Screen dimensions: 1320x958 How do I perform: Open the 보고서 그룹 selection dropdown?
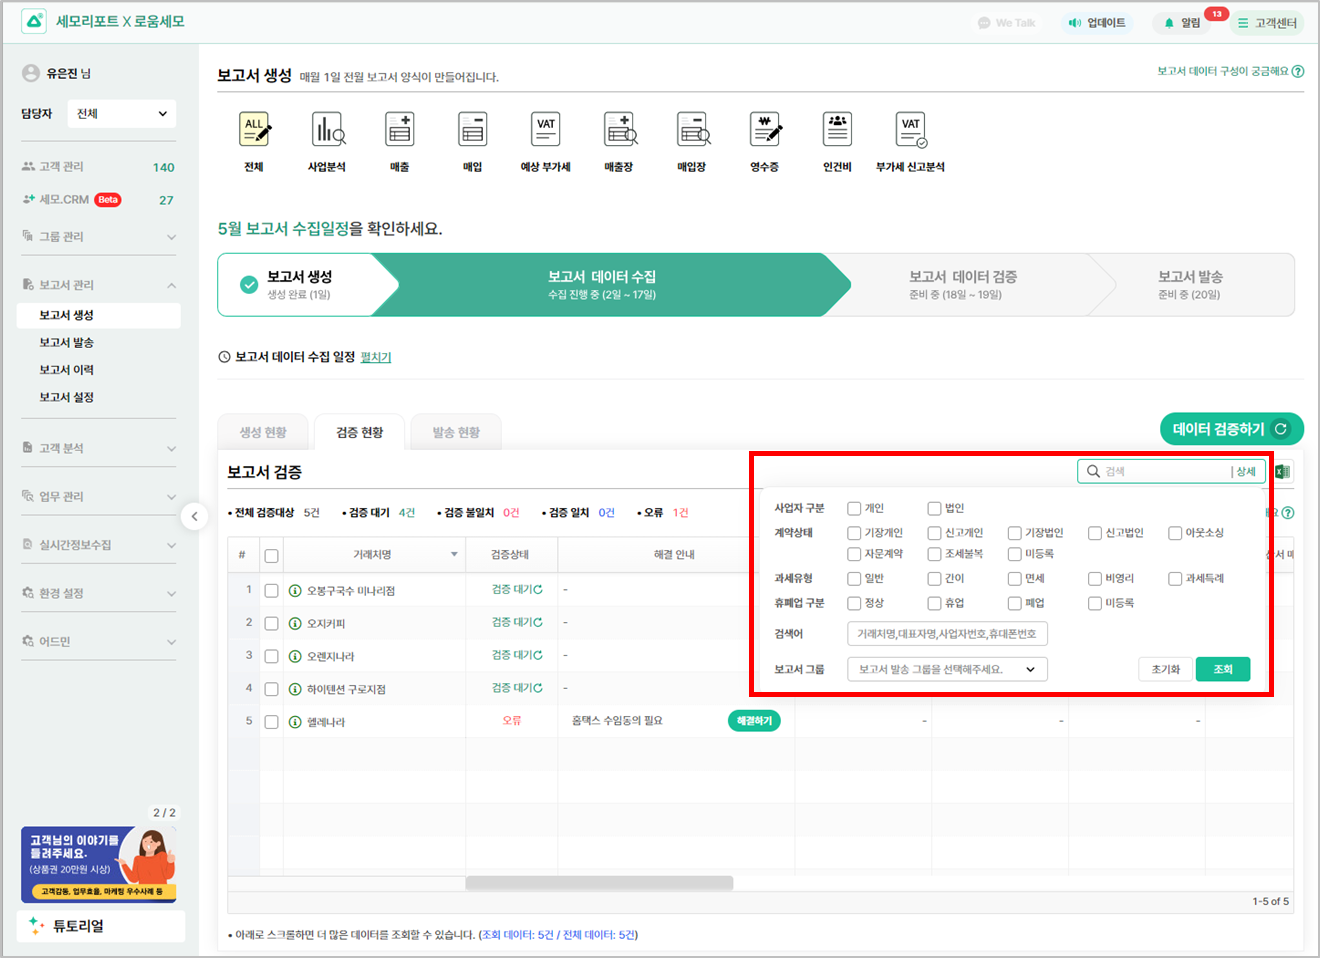946,669
